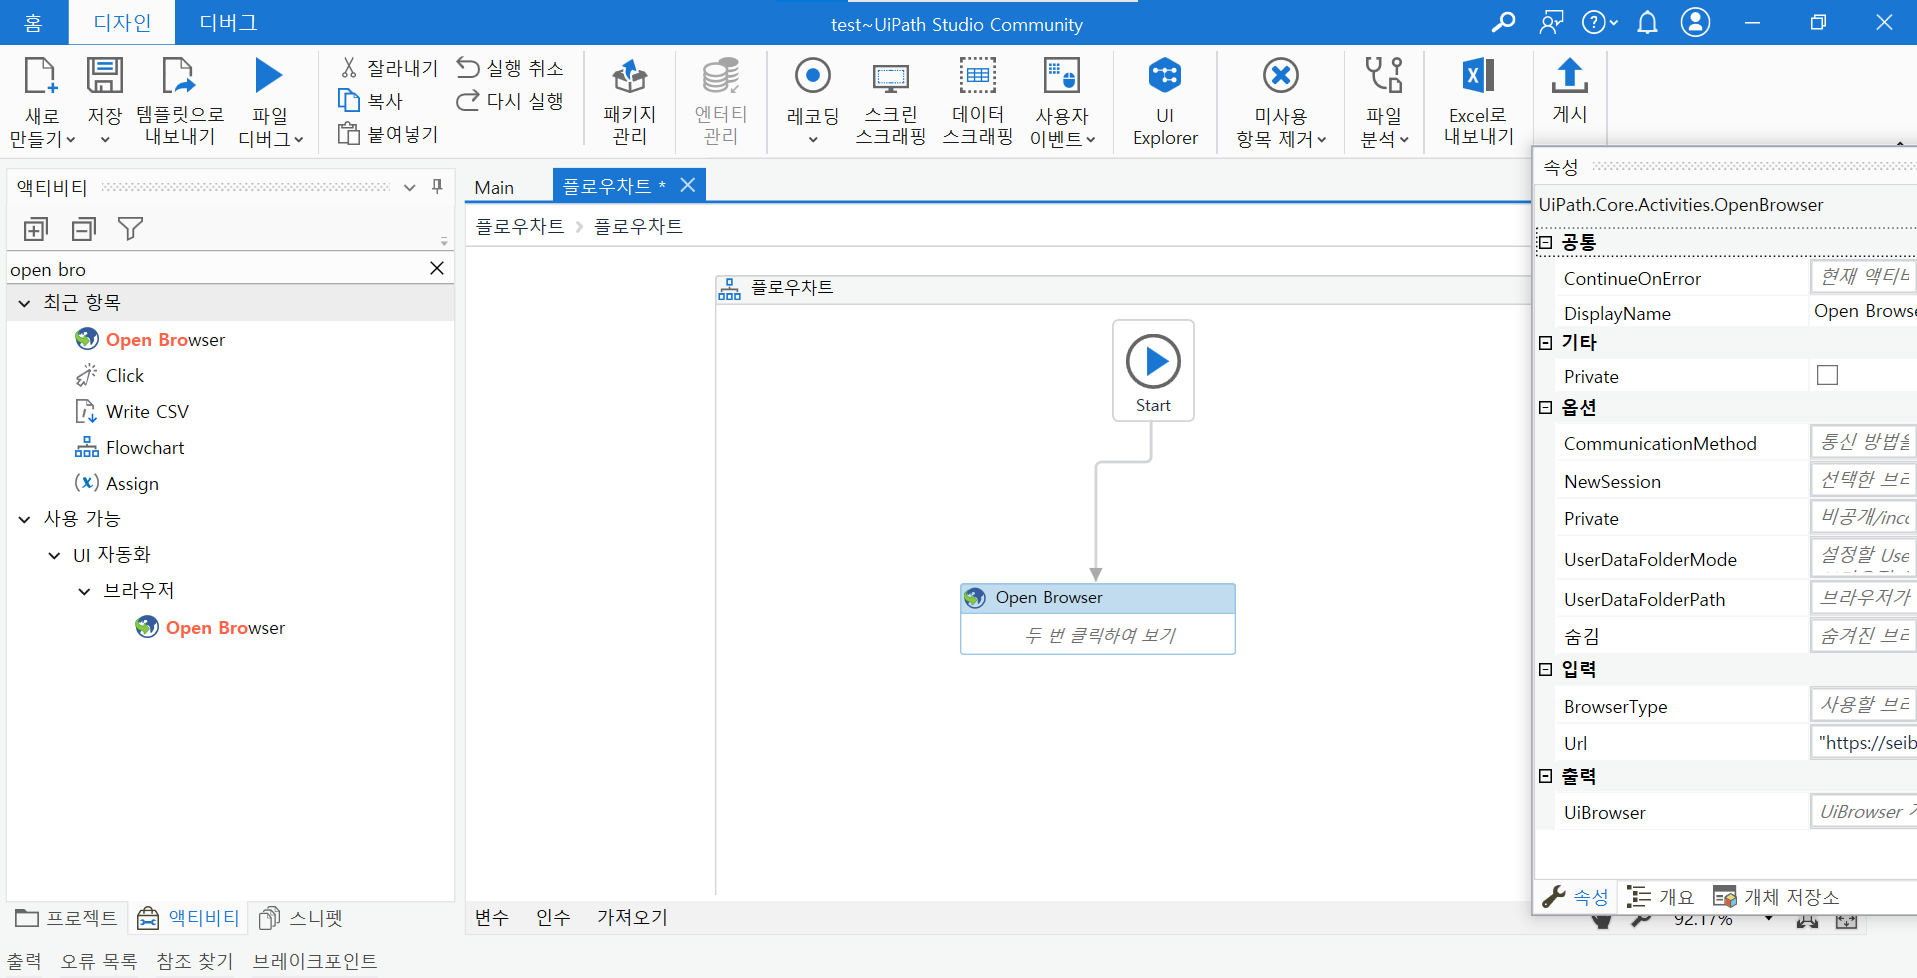Open the activities filter funnel
This screenshot has height=978, width=1917.
pos(130,230)
